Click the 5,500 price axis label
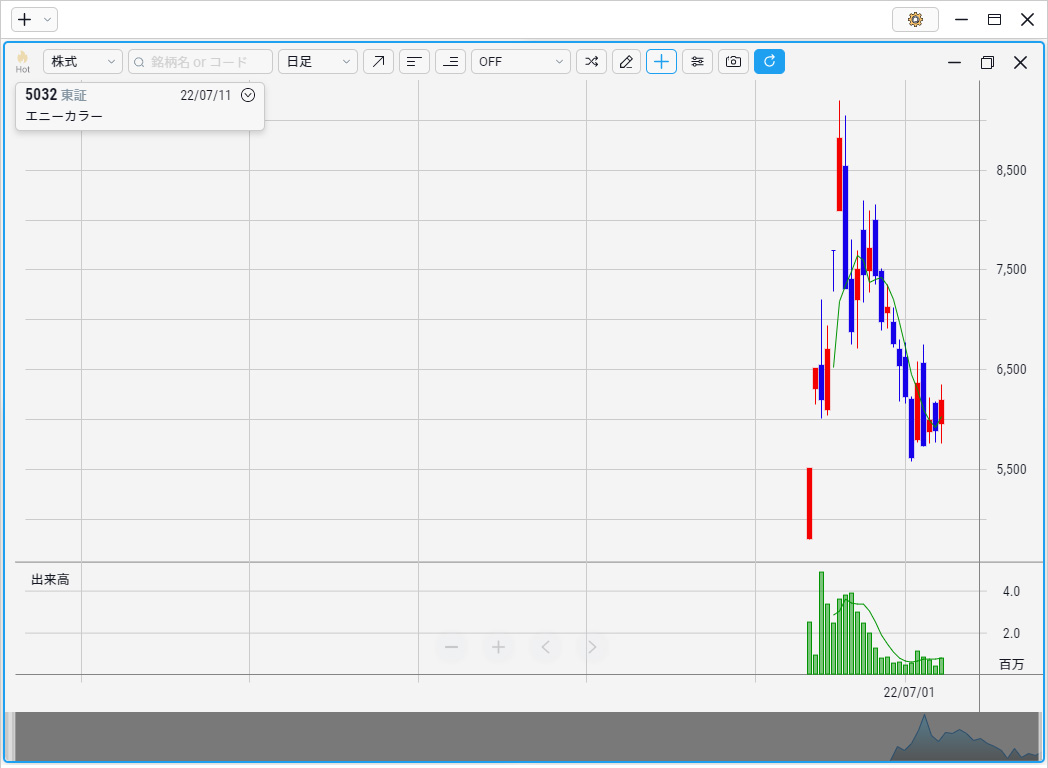Image resolution: width=1048 pixels, height=768 pixels. pyautogui.click(x=1011, y=469)
